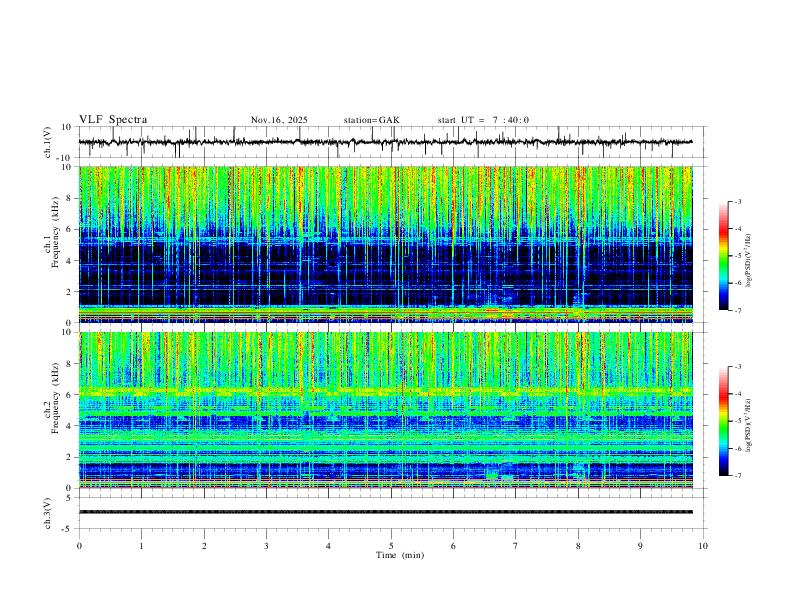Viewport: 792px width, 612px height.
Task: Click the "-4" label on ch.2 color bar
Action: tap(737, 394)
